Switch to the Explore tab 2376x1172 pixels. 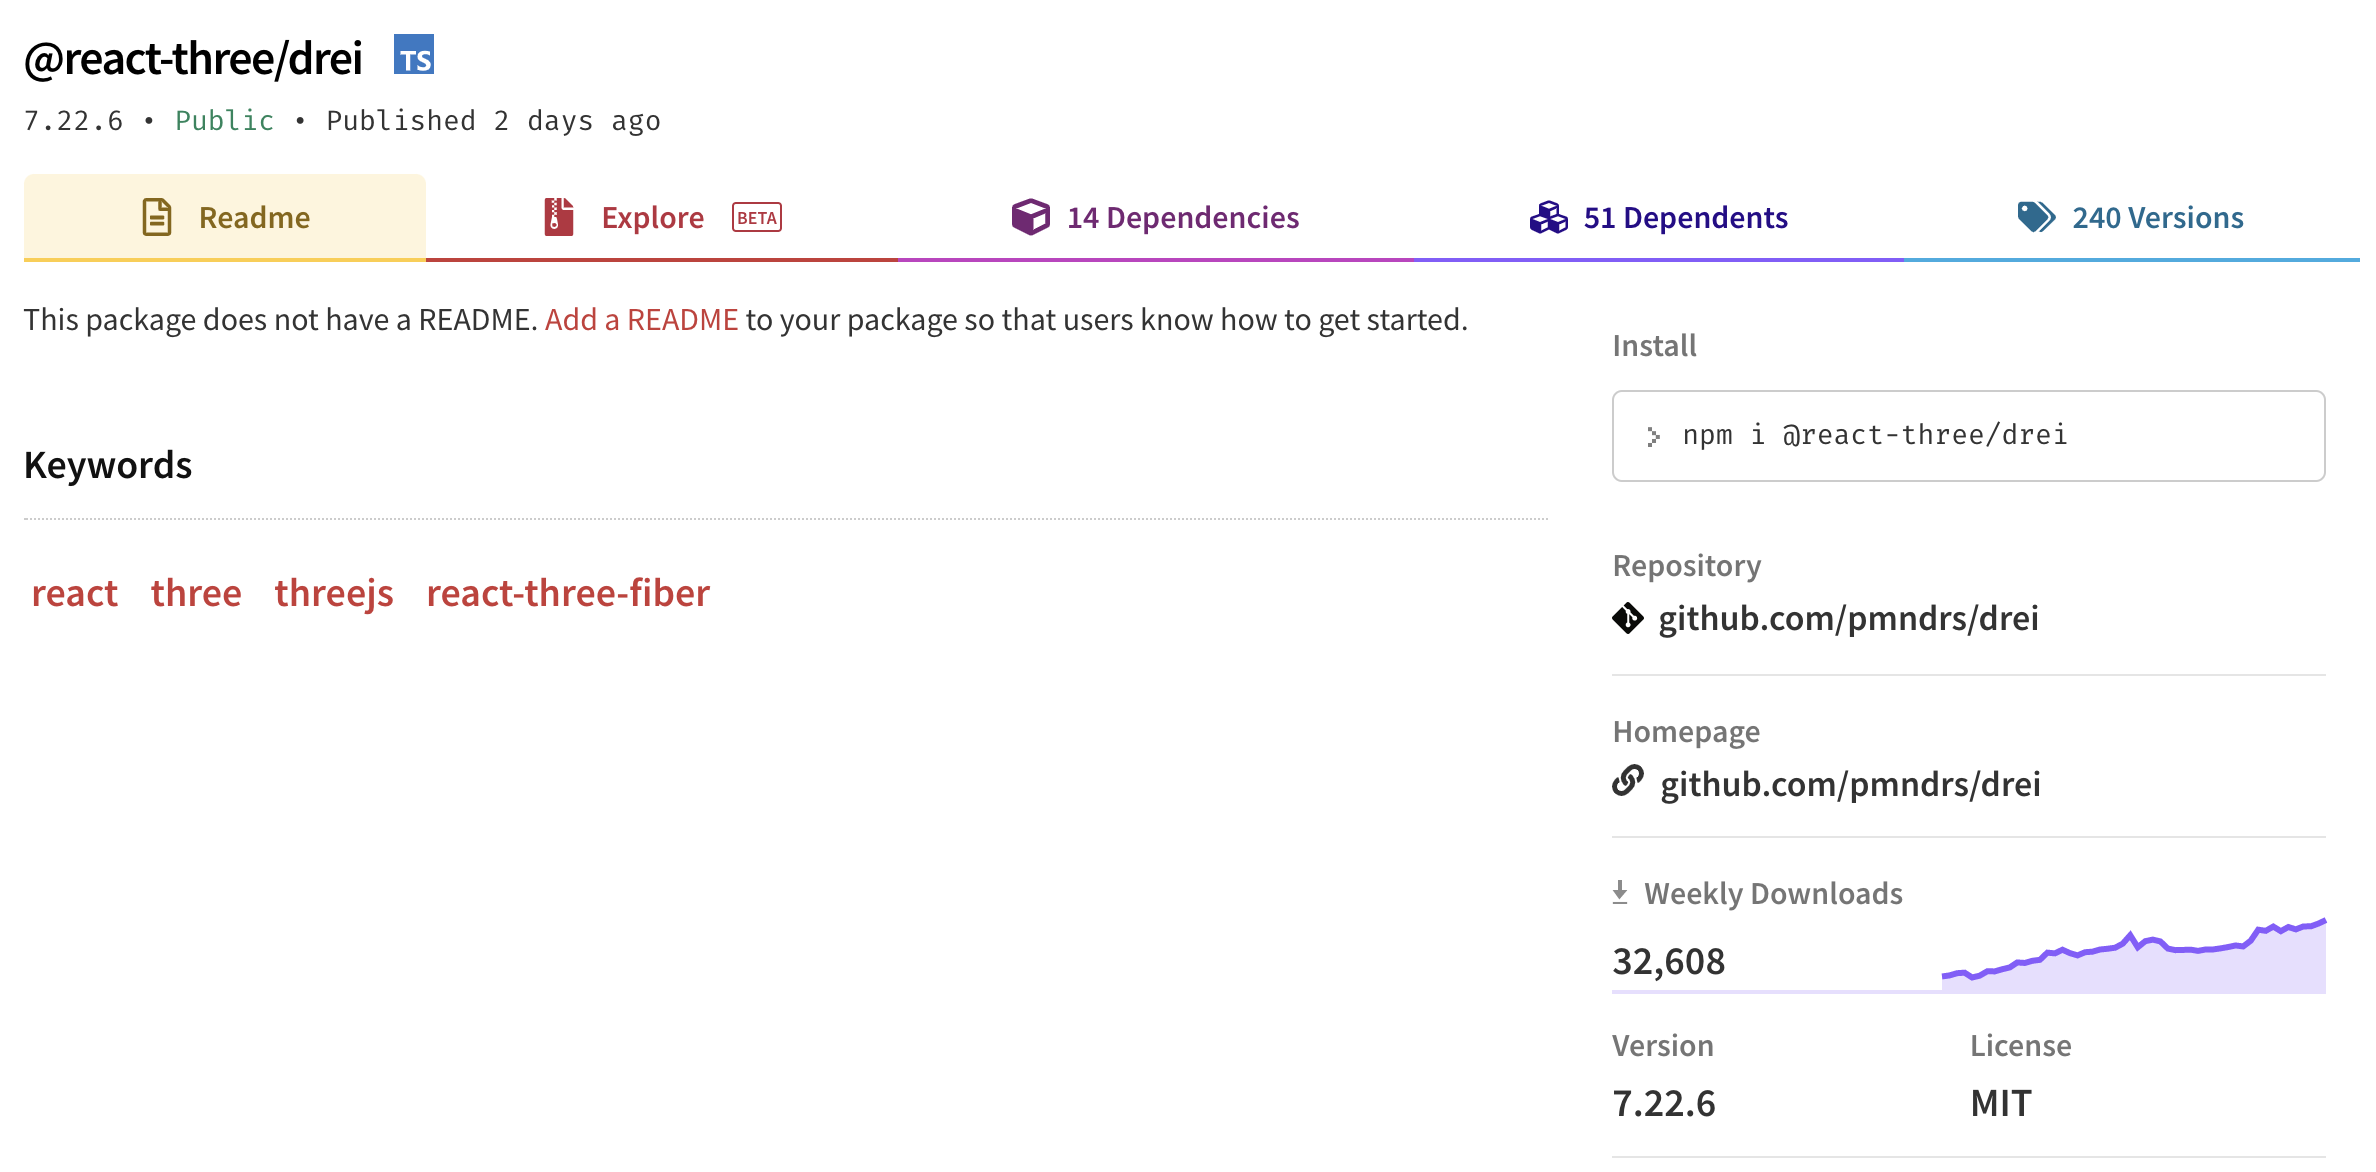652,216
